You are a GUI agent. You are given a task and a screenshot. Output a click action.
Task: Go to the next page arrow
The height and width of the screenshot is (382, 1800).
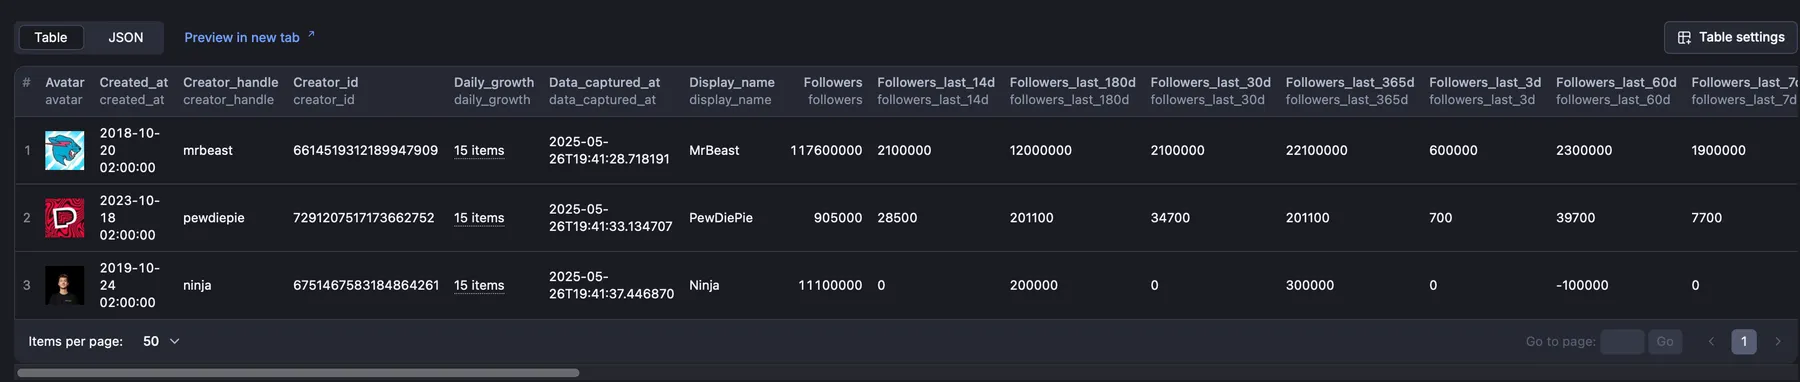point(1777,341)
